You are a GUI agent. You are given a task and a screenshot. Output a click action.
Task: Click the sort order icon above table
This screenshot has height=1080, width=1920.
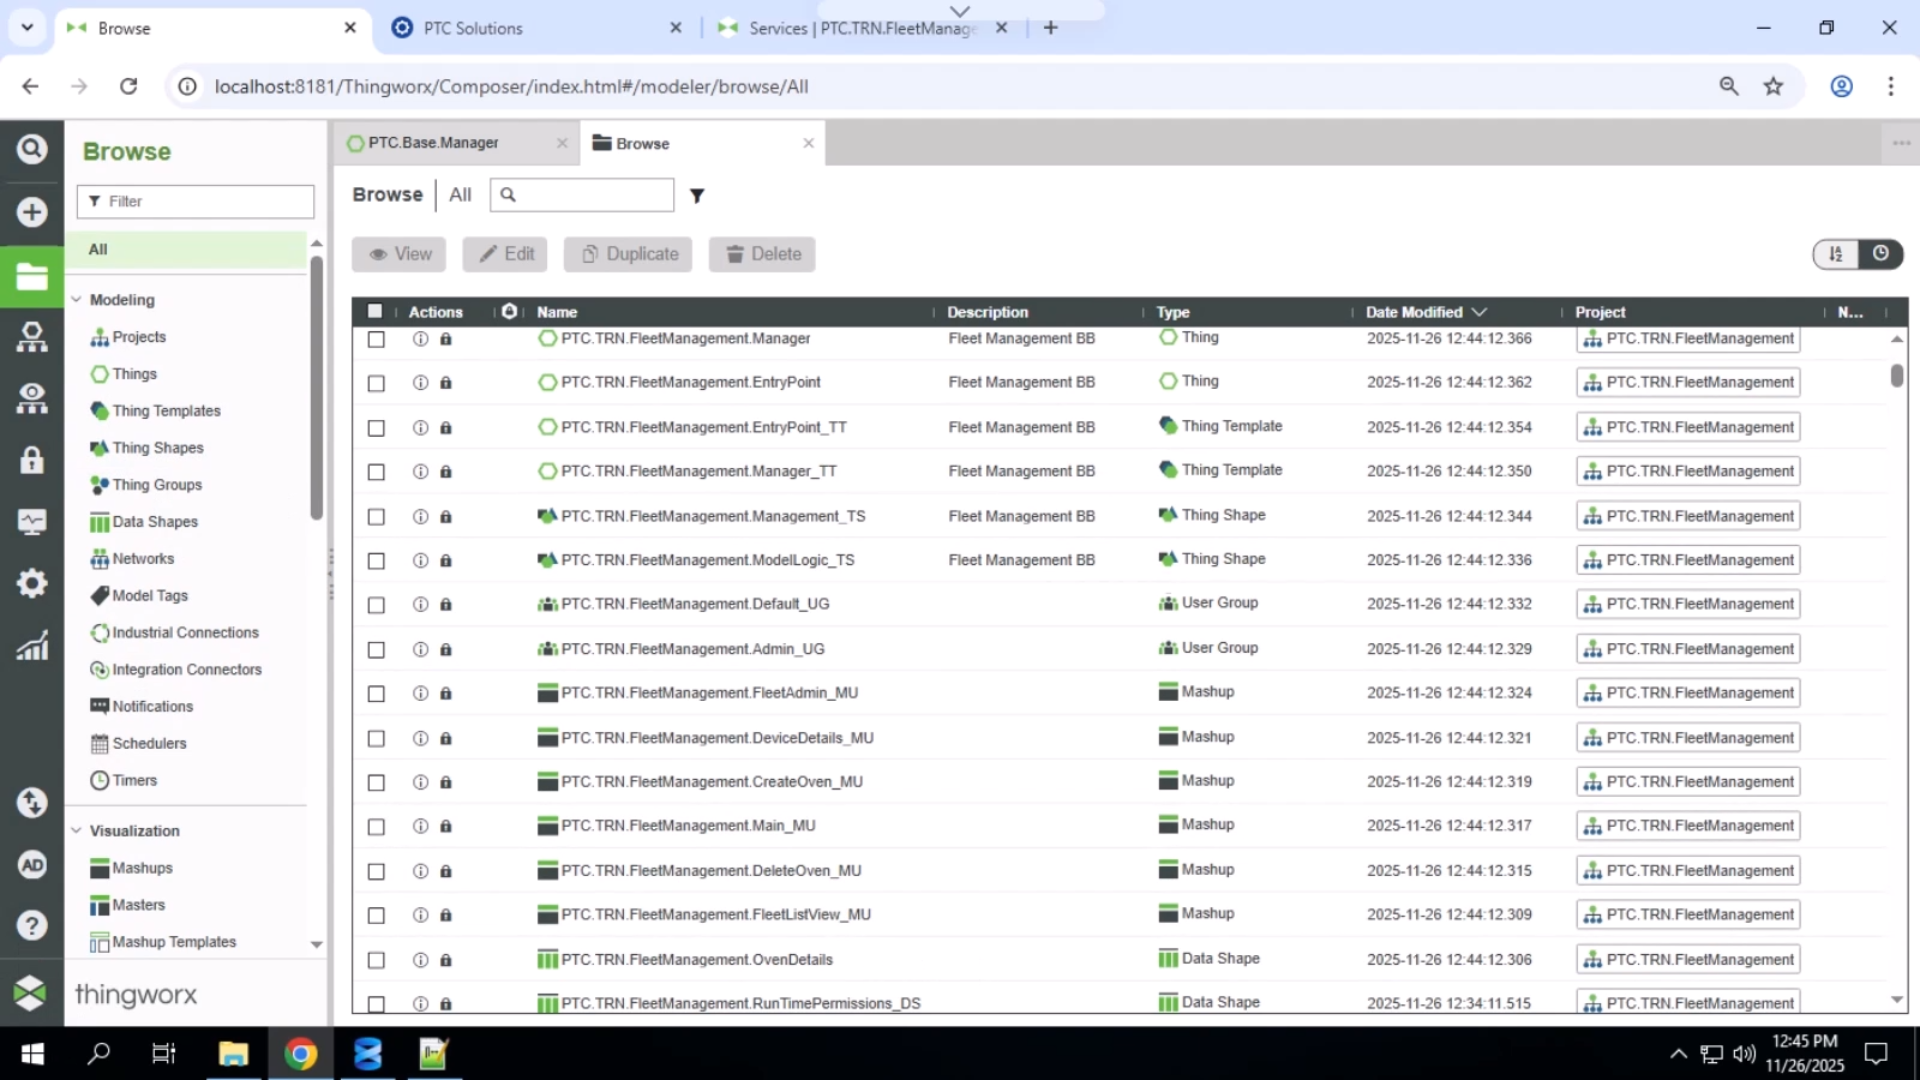click(x=1836, y=254)
